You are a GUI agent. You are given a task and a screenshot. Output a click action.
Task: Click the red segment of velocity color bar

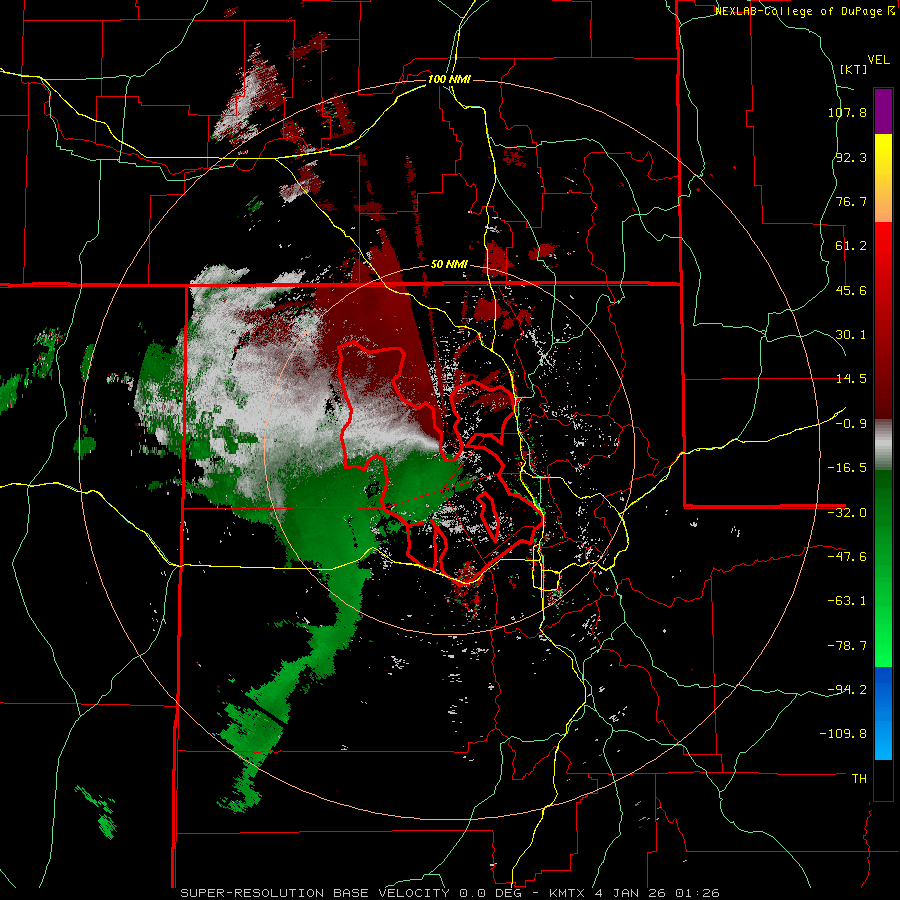[883, 320]
